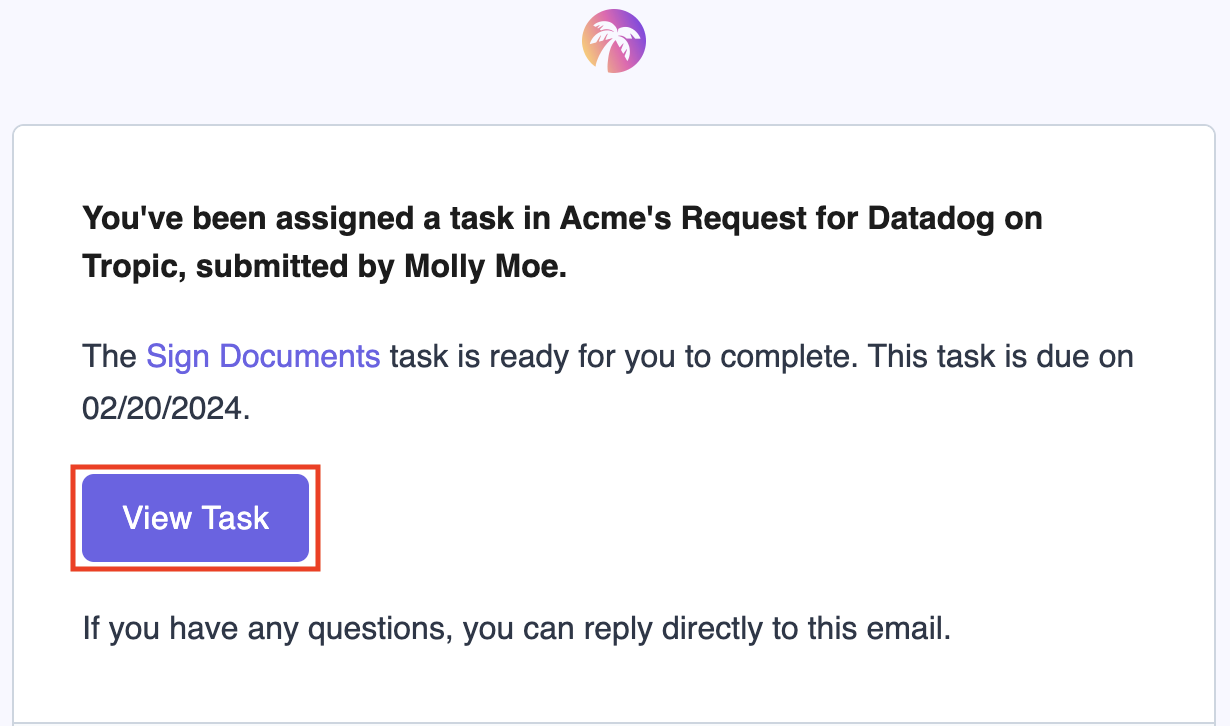Select the bold assigned-task heading text
The height and width of the screenshot is (726, 1230).
coord(562,243)
